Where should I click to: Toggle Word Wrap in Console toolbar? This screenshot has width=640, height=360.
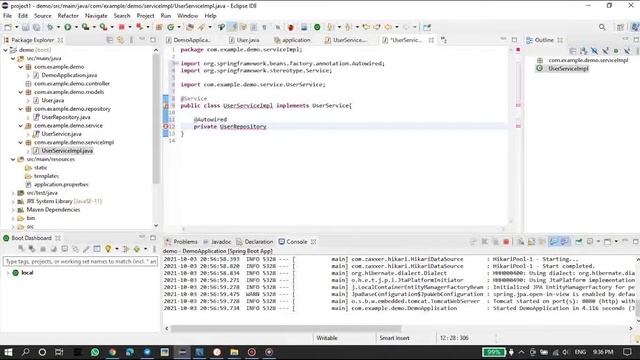[542, 242]
